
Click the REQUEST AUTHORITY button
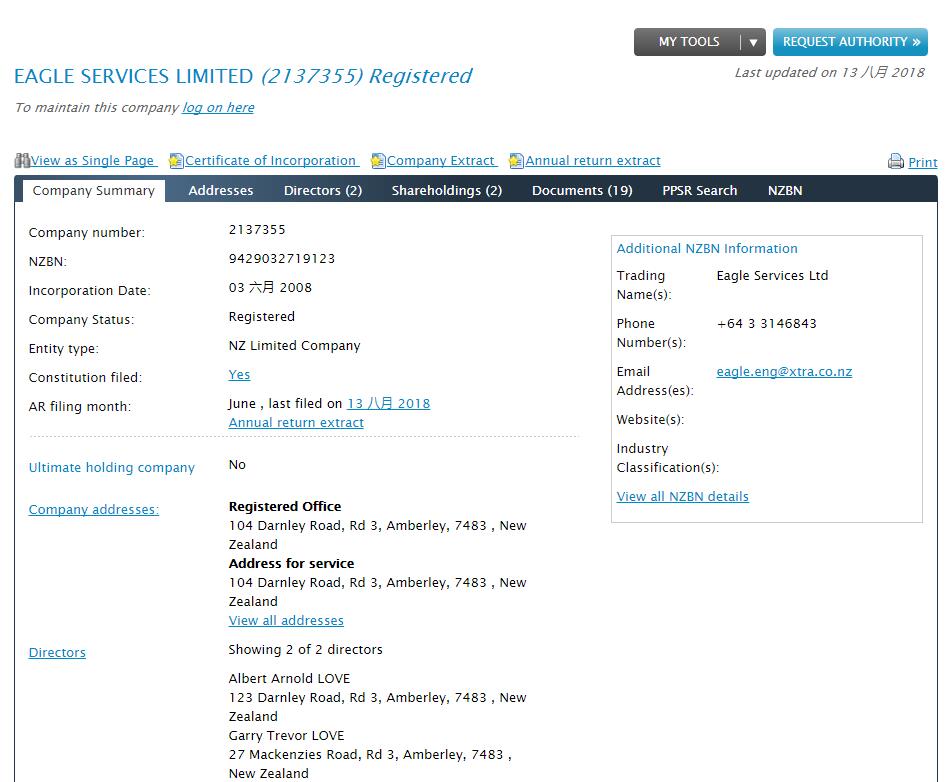pyautogui.click(x=850, y=42)
